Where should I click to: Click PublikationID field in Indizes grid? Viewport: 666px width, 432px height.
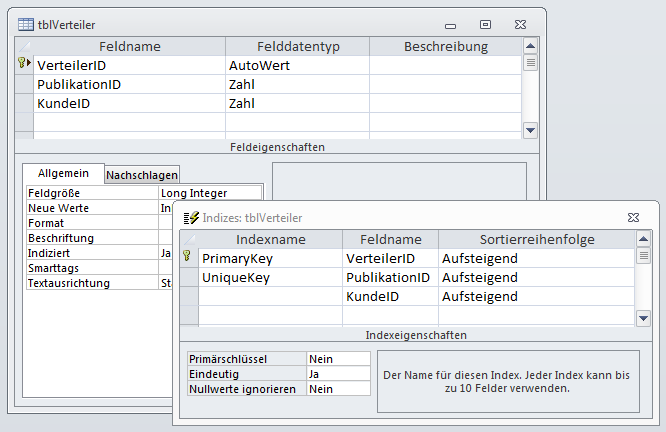390,277
